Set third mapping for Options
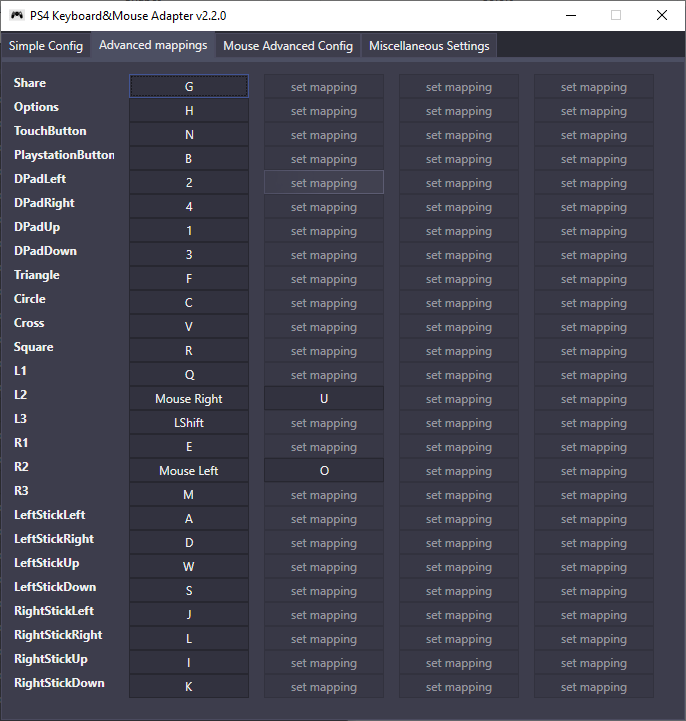The height and width of the screenshot is (721, 686). tap(459, 110)
